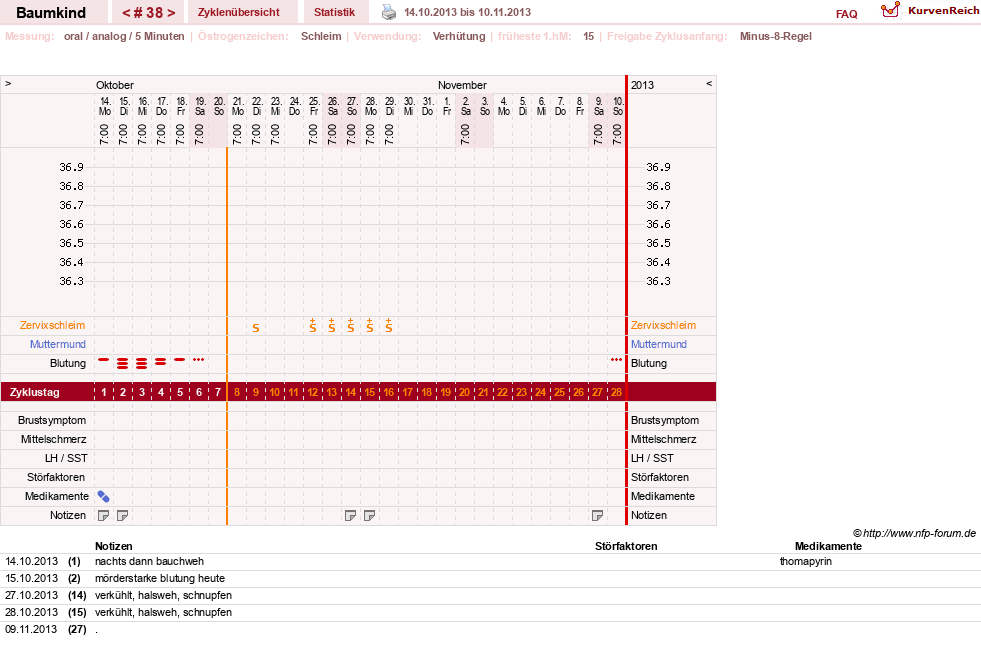This screenshot has width=981, height=665.
Task: Select cycle day 28 in Zyklustag row
Action: pos(616,392)
